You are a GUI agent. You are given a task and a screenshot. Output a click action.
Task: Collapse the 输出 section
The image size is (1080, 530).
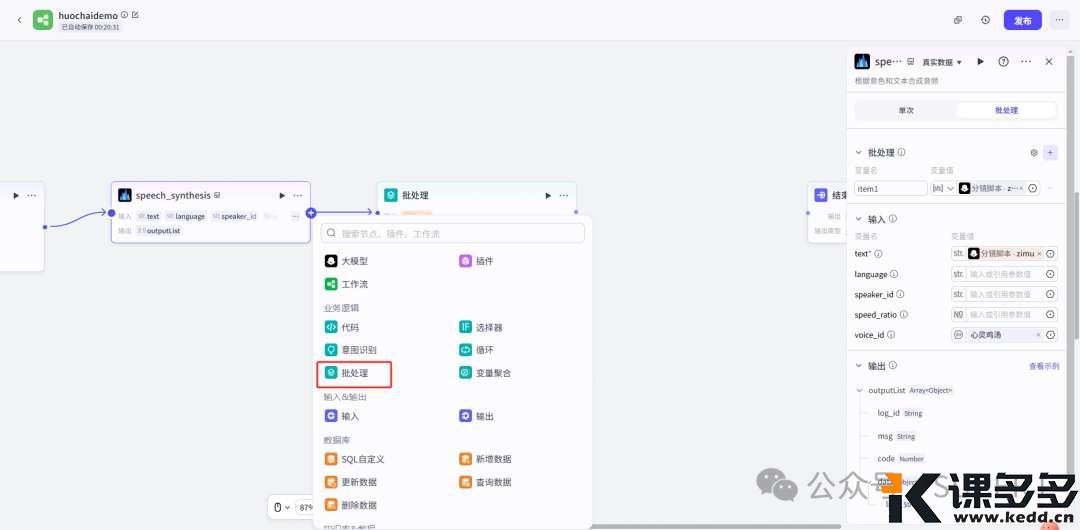858,366
